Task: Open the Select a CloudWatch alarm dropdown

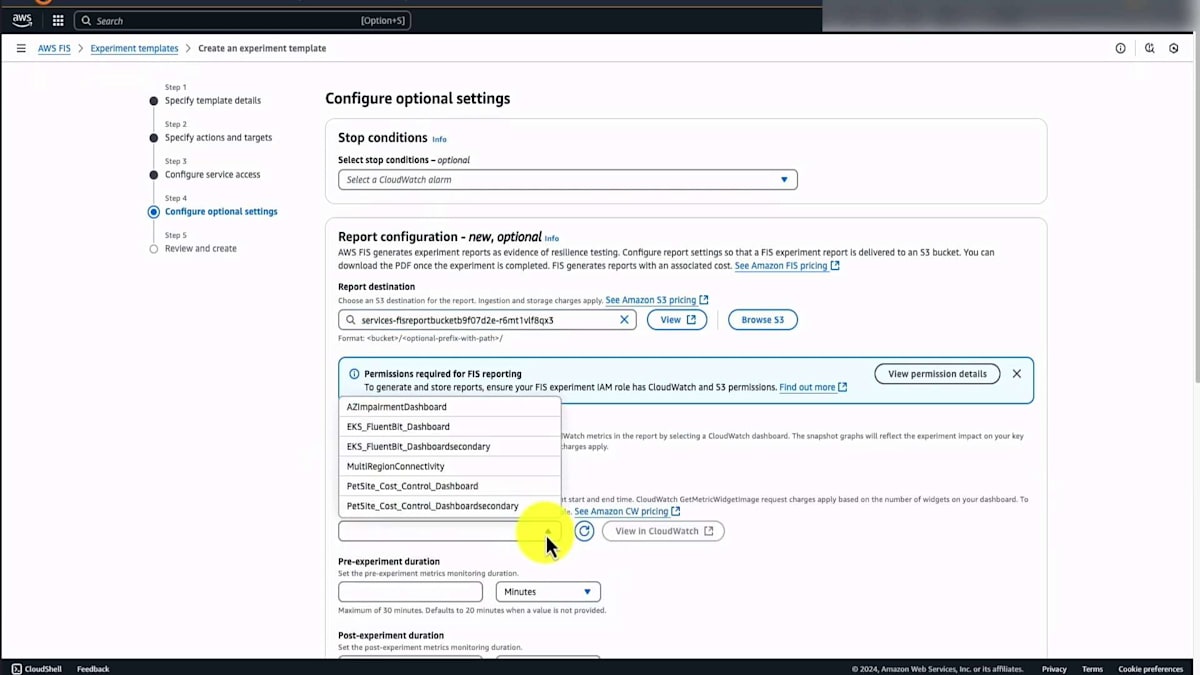Action: tap(568, 180)
